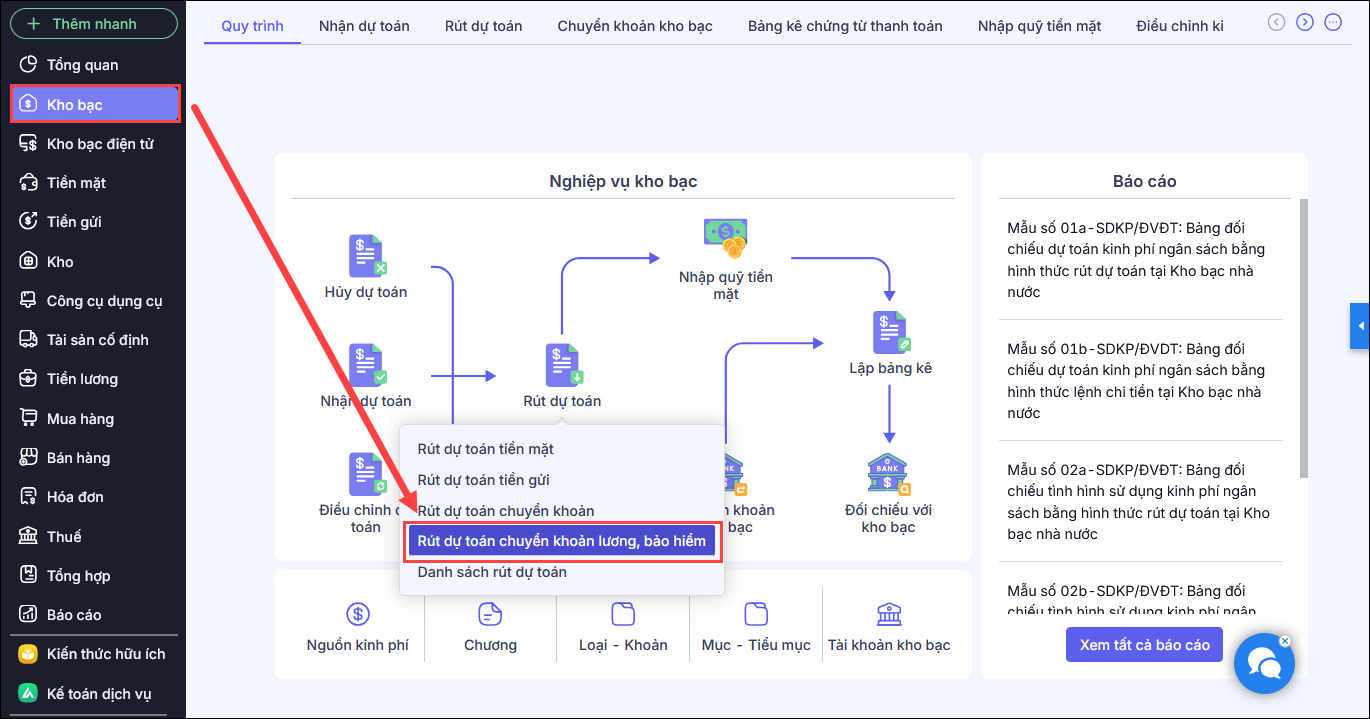Select Hóa đơn in sidebar
1370x719 pixels.
(x=94, y=497)
